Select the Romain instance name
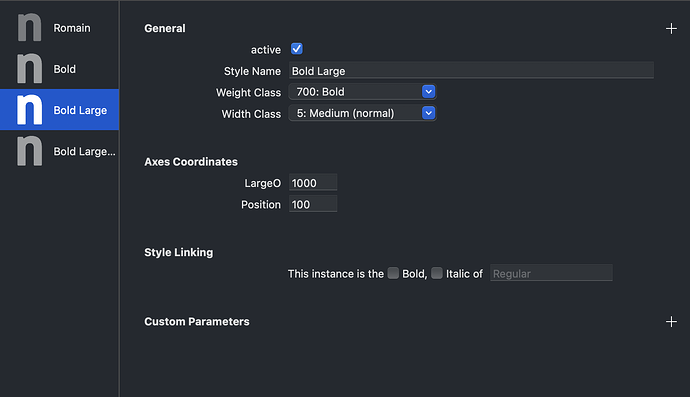Screen dimensions: 690x397 pos(72,28)
